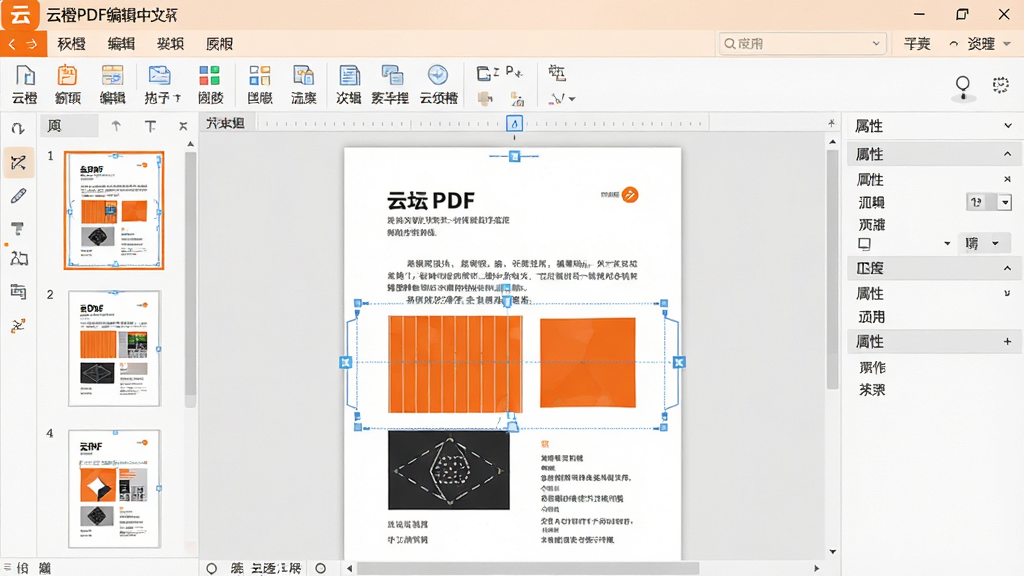Click the lightbulb icon at the ribbon's right
This screenshot has width=1024, height=576.
963,88
